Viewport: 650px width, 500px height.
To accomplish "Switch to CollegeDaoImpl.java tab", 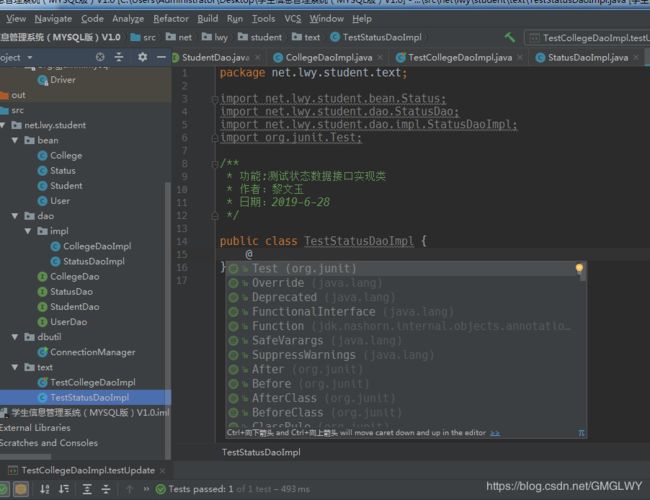I will click(328, 58).
